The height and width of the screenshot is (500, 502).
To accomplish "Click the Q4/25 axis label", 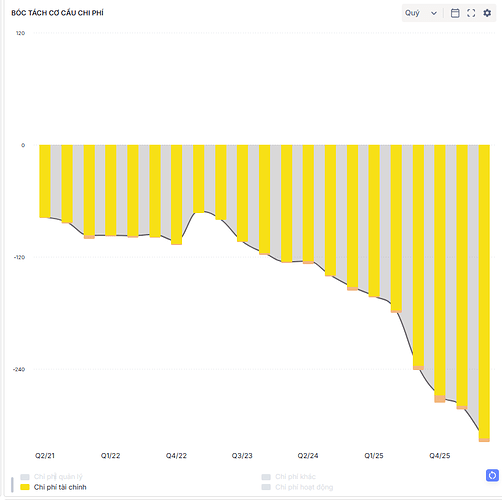I will (440, 455).
